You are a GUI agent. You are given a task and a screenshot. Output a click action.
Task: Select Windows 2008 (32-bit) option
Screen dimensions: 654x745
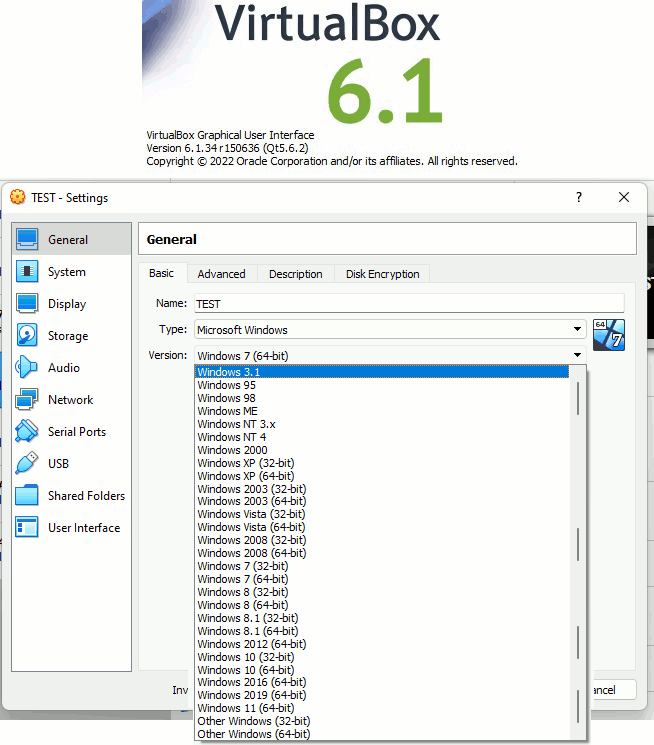[382, 540]
